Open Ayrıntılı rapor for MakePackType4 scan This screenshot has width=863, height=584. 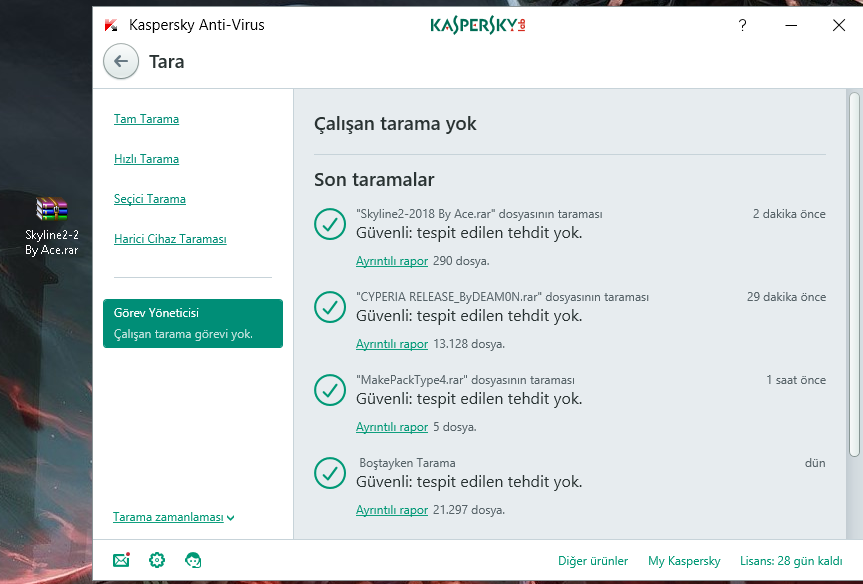pos(392,427)
